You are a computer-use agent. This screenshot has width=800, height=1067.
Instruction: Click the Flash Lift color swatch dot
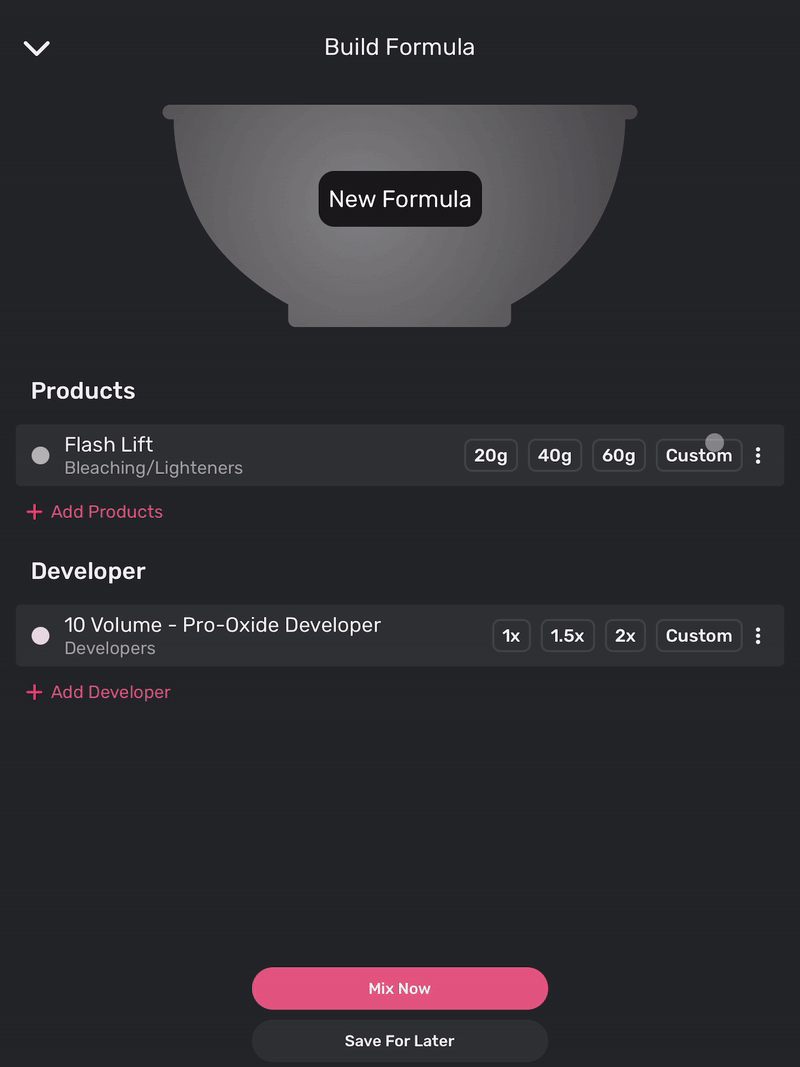pyautogui.click(x=41, y=456)
